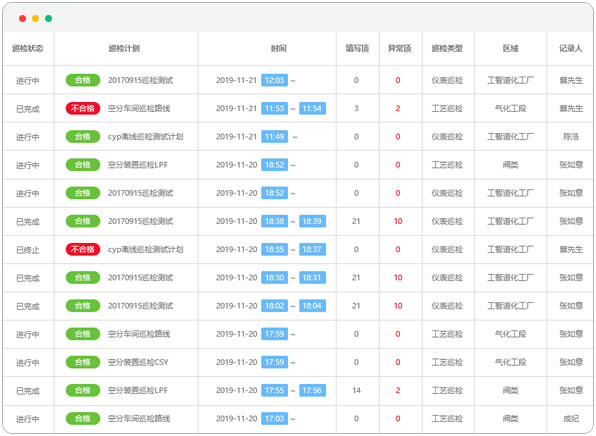The image size is (596, 436).
Task: Click the 时间 column header
Action: (279, 48)
